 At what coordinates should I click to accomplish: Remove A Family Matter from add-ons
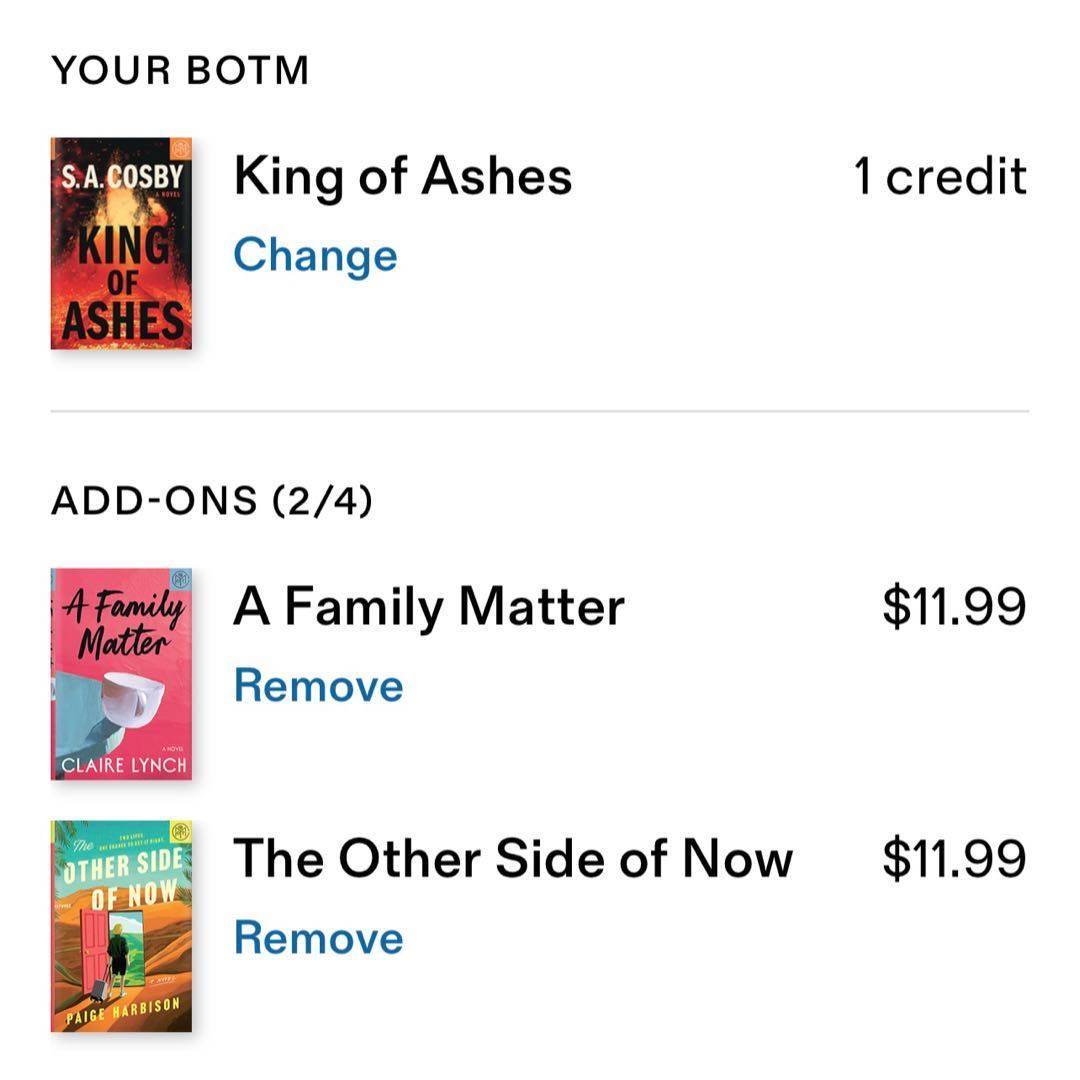(x=318, y=686)
